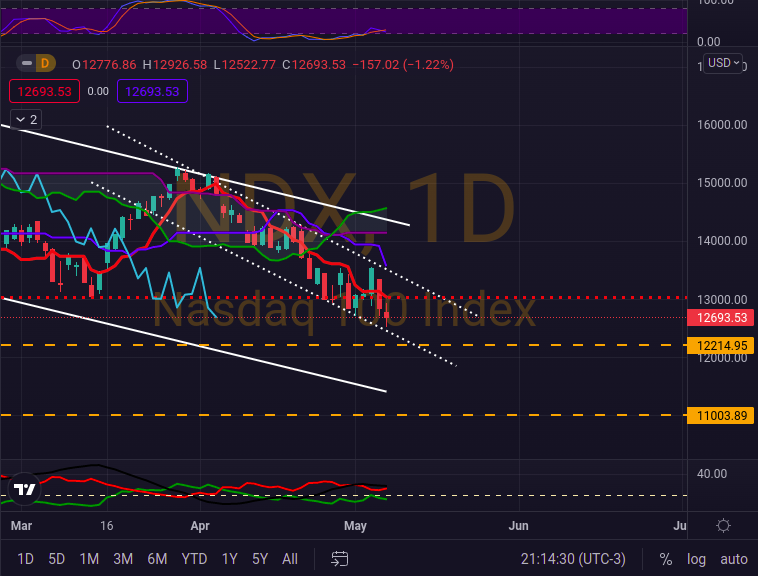Click the gray symbol status pill icon

click(x=27, y=63)
